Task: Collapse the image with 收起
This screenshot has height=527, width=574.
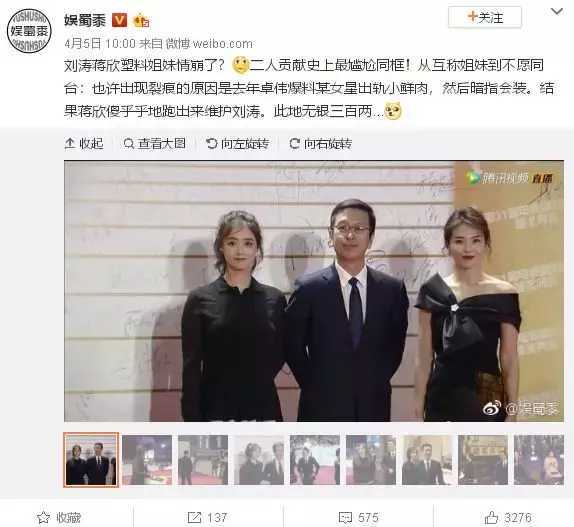Action: pos(84,143)
